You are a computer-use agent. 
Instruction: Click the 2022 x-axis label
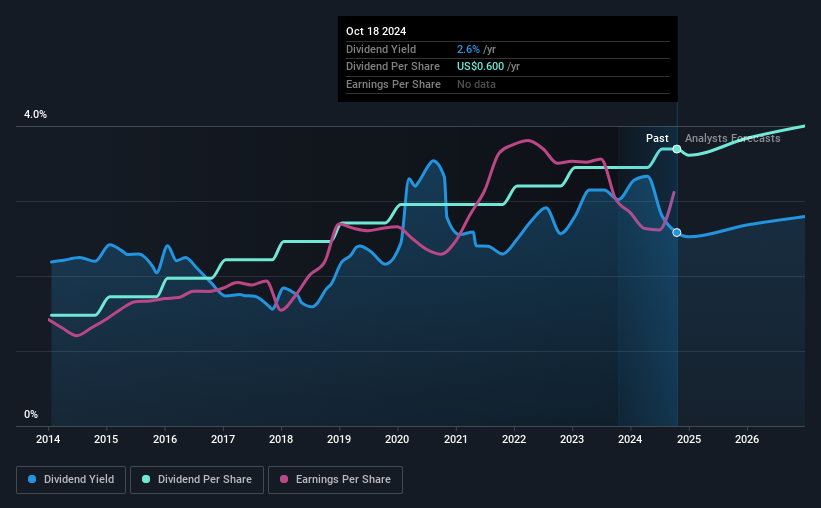(514, 439)
